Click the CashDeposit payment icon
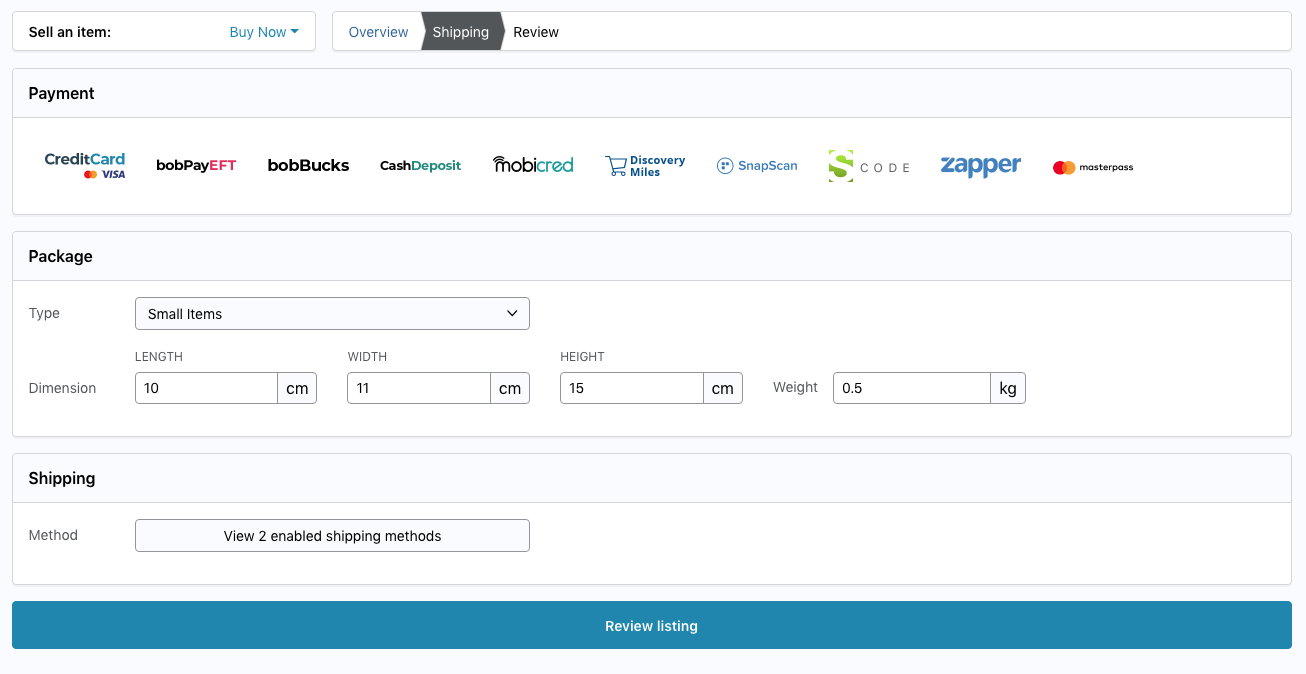 (x=420, y=165)
